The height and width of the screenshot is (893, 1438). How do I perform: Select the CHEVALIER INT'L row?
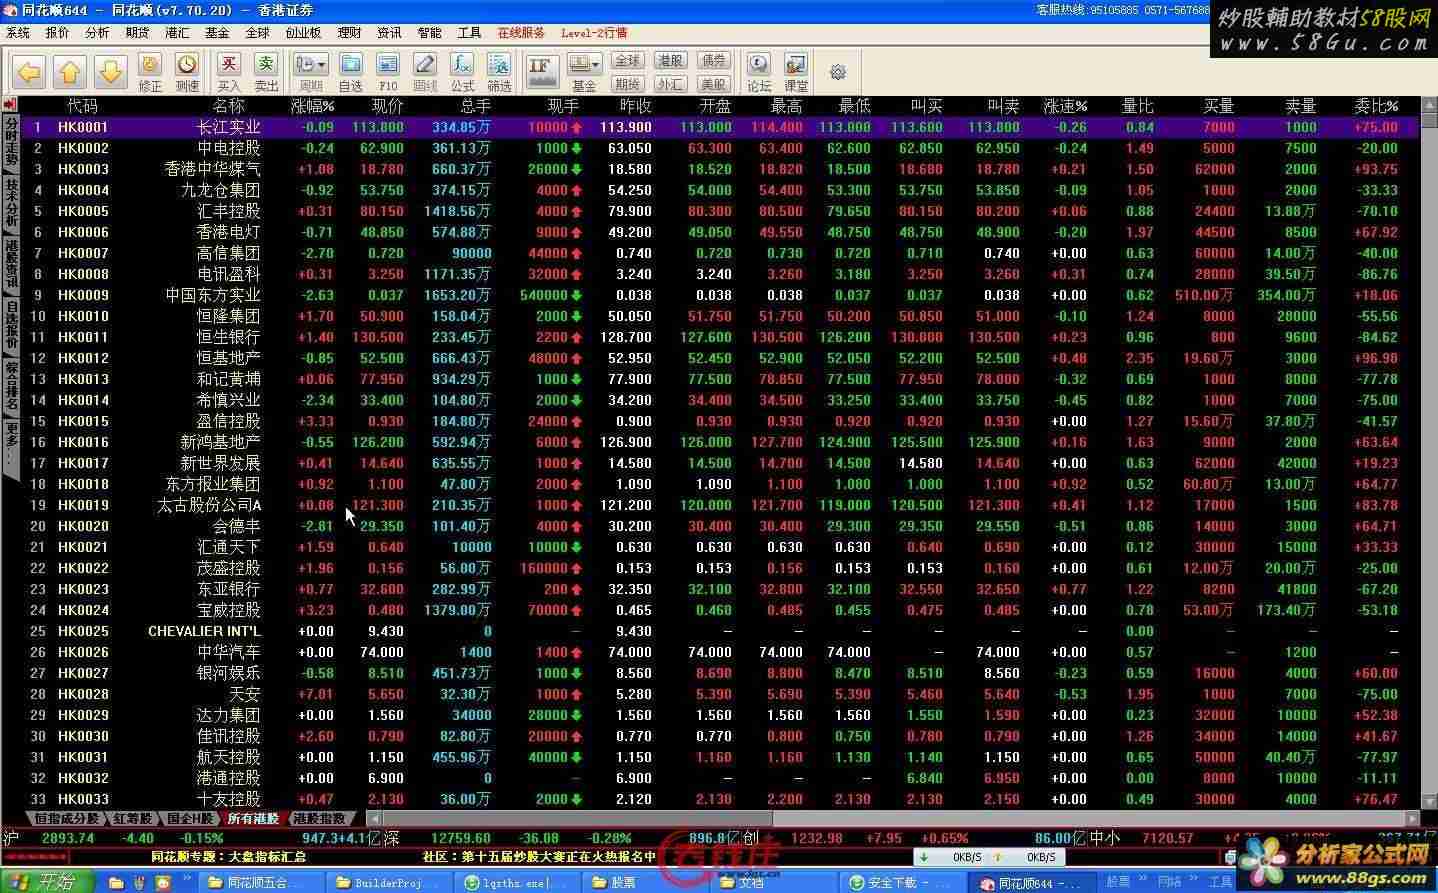[x=719, y=631]
